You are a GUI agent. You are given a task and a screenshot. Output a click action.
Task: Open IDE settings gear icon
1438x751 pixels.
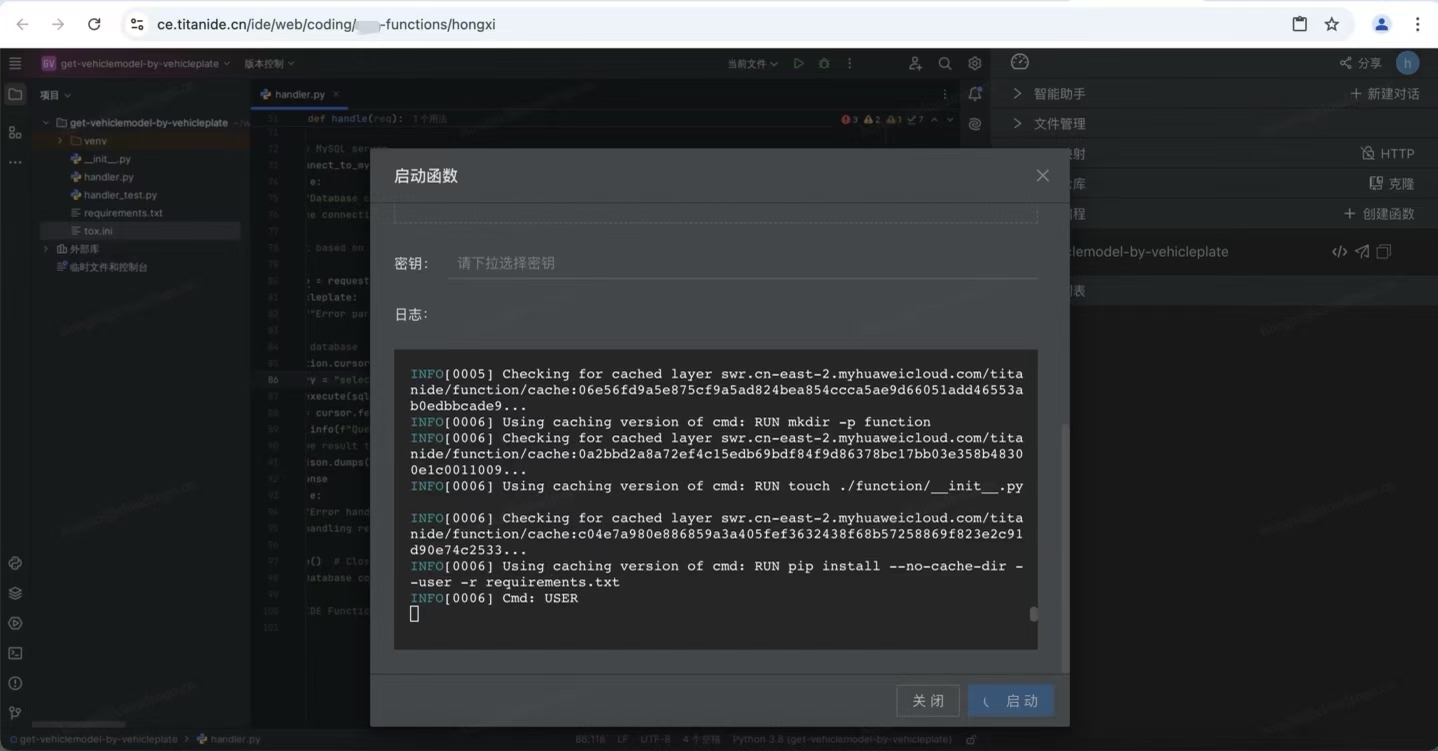pyautogui.click(x=974, y=64)
